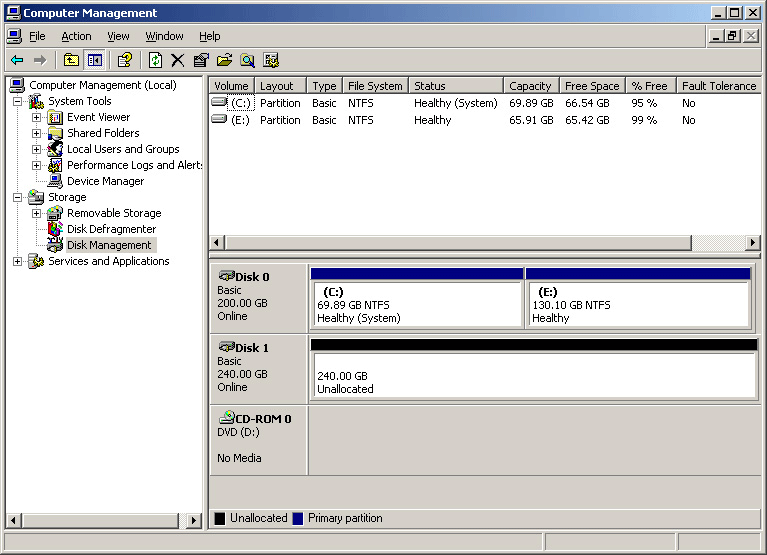The height and width of the screenshot is (555, 767).
Task: Sort by Capacity column header
Action: [x=531, y=86]
